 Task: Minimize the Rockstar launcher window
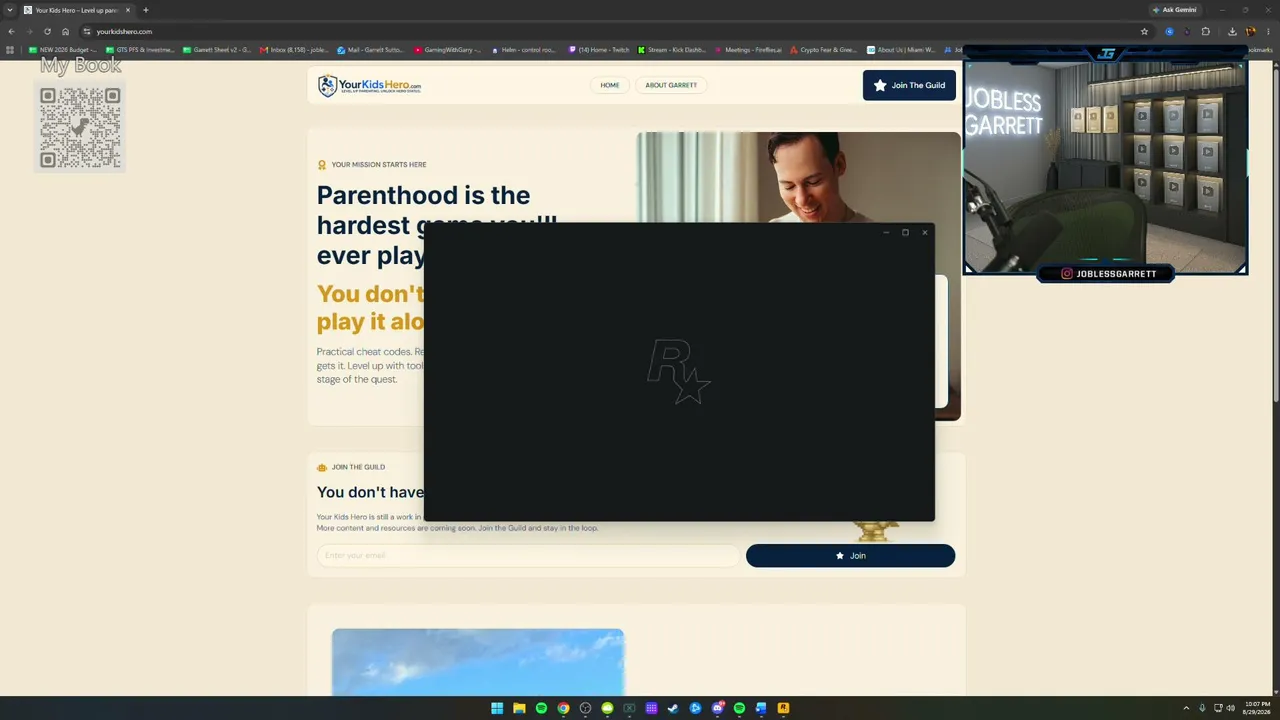(886, 232)
